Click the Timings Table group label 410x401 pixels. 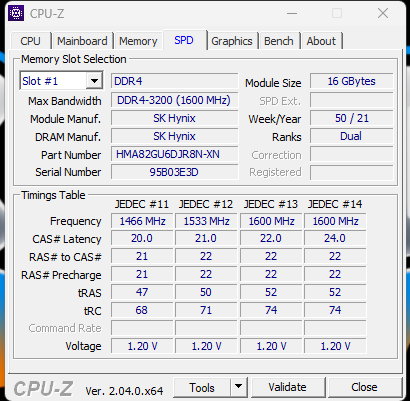[53, 195]
